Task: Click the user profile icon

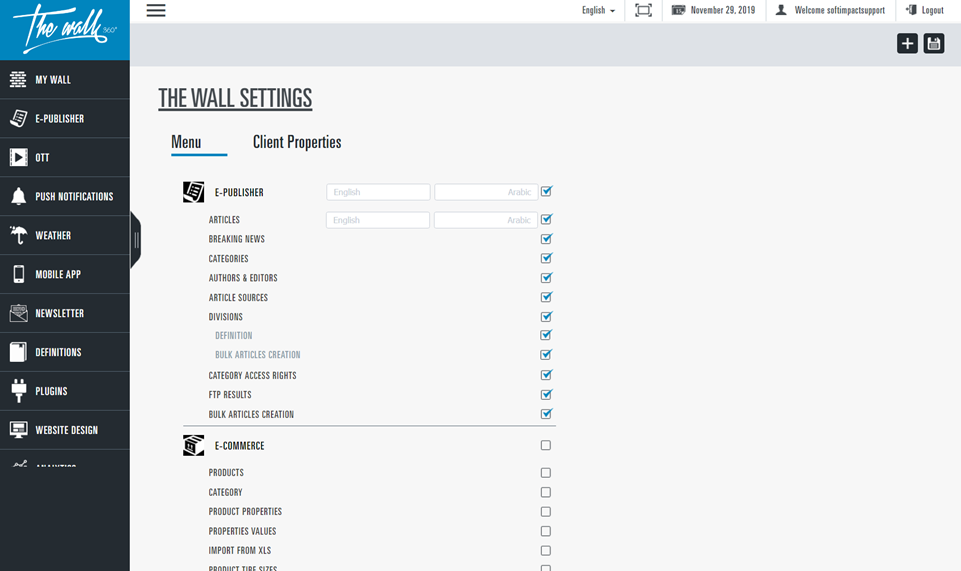Action: (x=781, y=10)
